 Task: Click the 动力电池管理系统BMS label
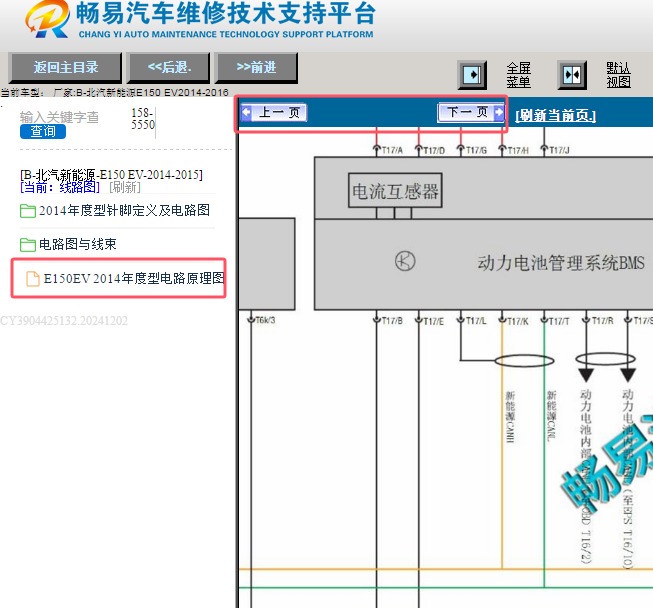coord(561,263)
